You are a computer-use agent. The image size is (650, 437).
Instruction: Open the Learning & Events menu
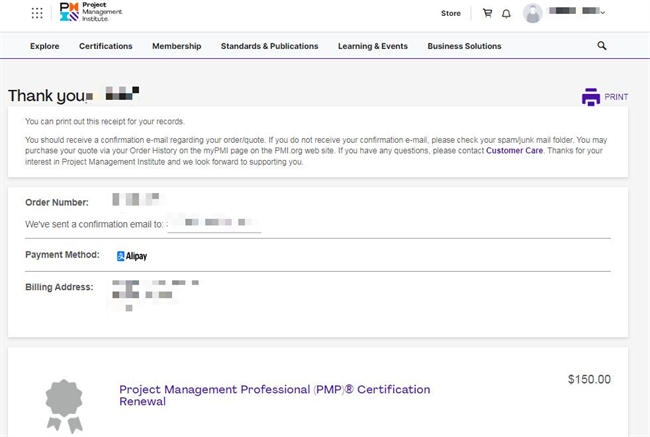tap(372, 46)
